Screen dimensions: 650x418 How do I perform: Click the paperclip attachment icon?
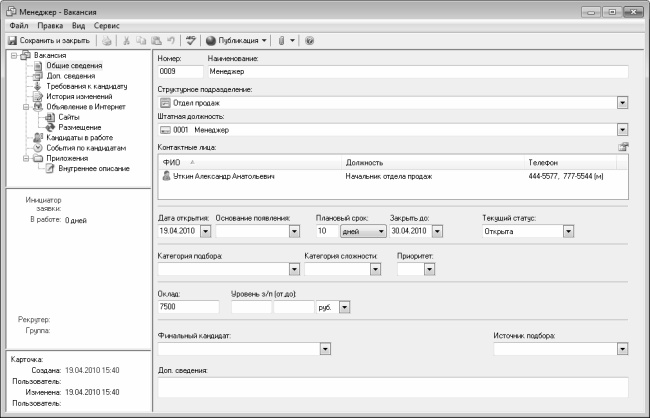coord(281,41)
